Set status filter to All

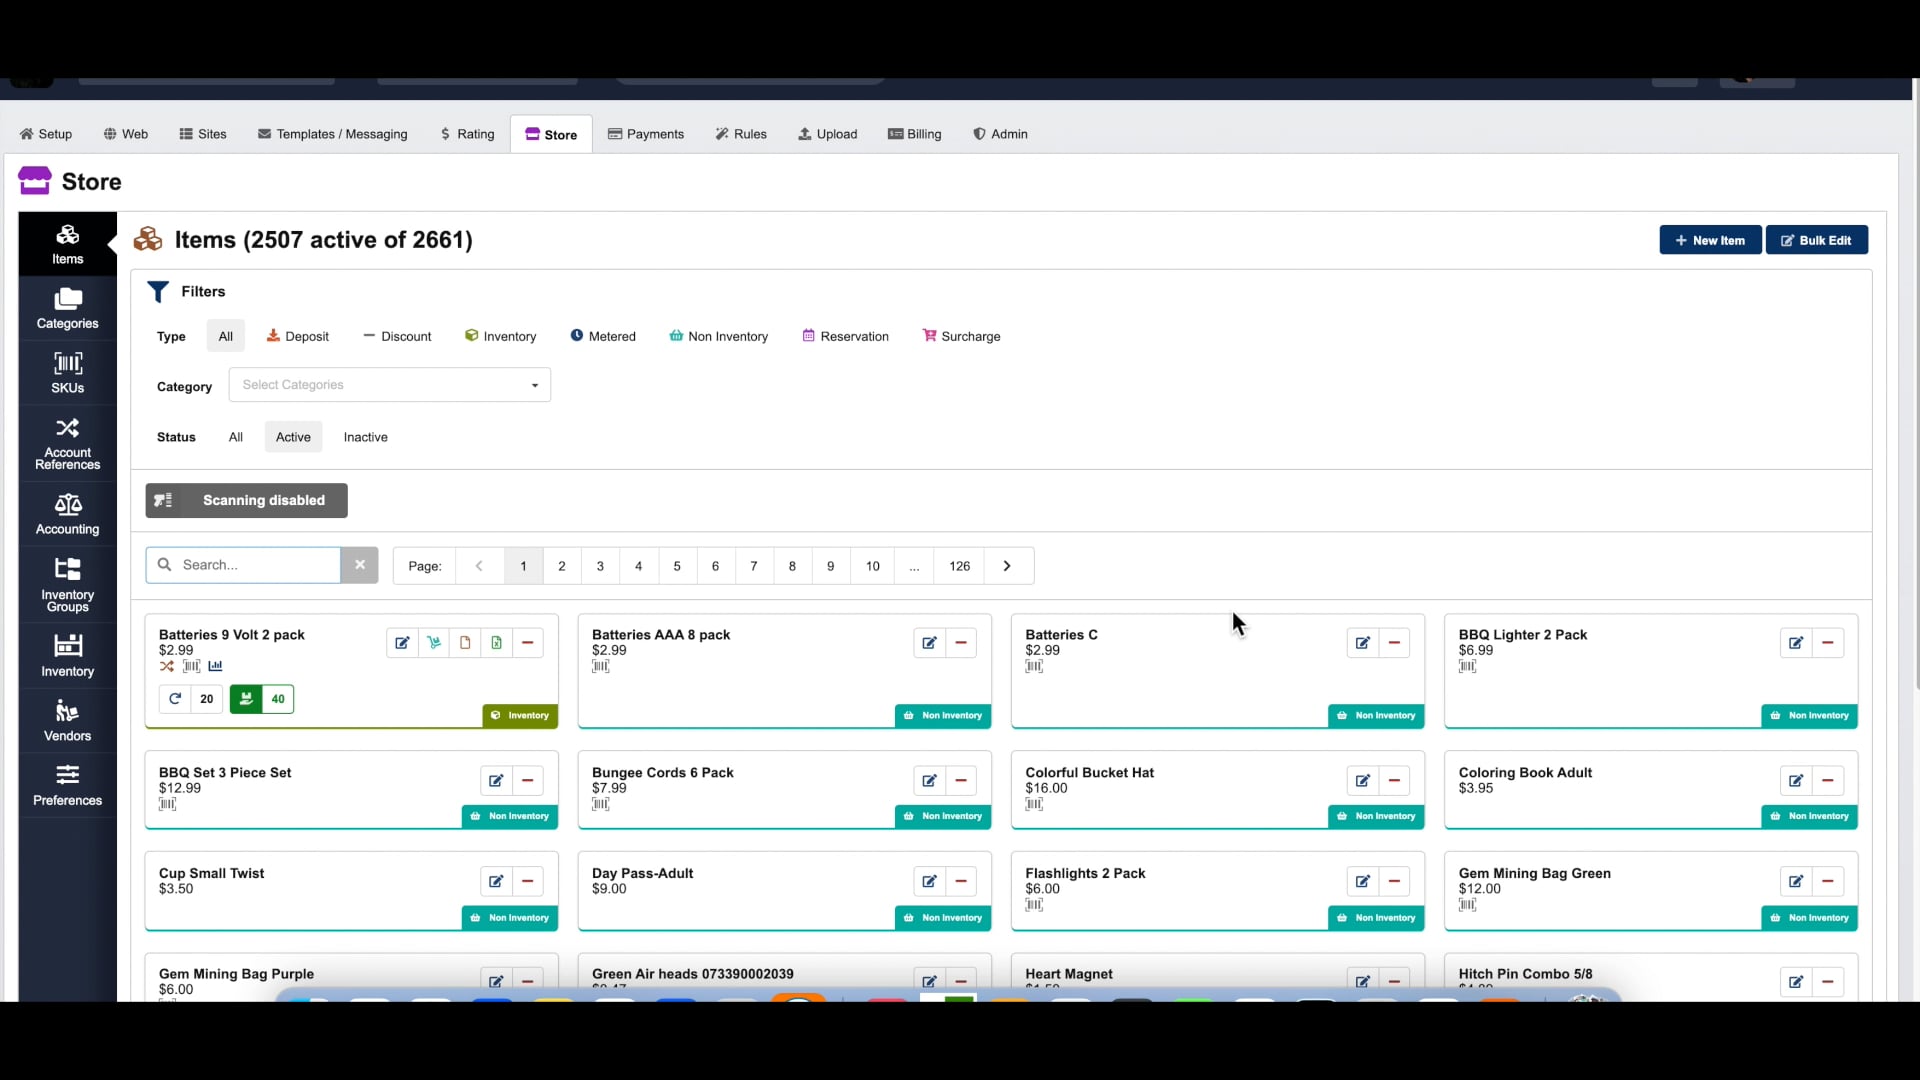coord(236,437)
